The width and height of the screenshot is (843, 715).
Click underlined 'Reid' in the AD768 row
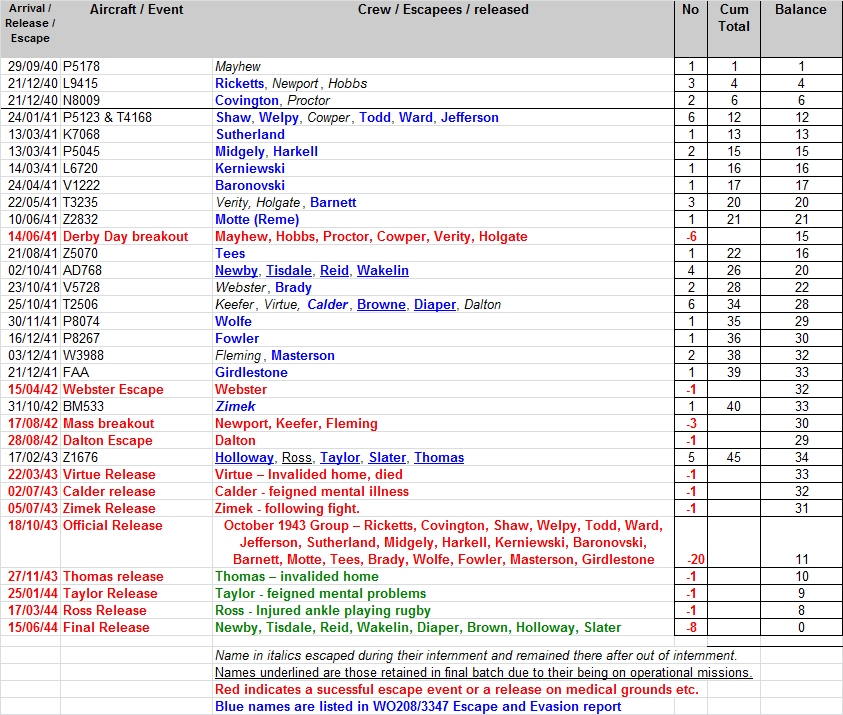(334, 270)
